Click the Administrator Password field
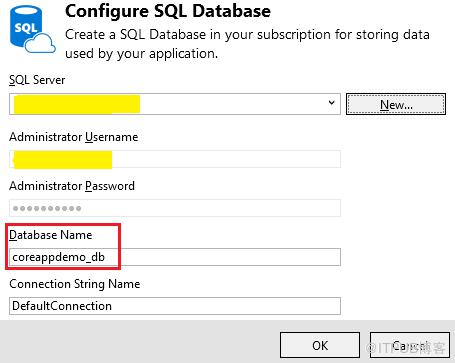 click(175, 208)
